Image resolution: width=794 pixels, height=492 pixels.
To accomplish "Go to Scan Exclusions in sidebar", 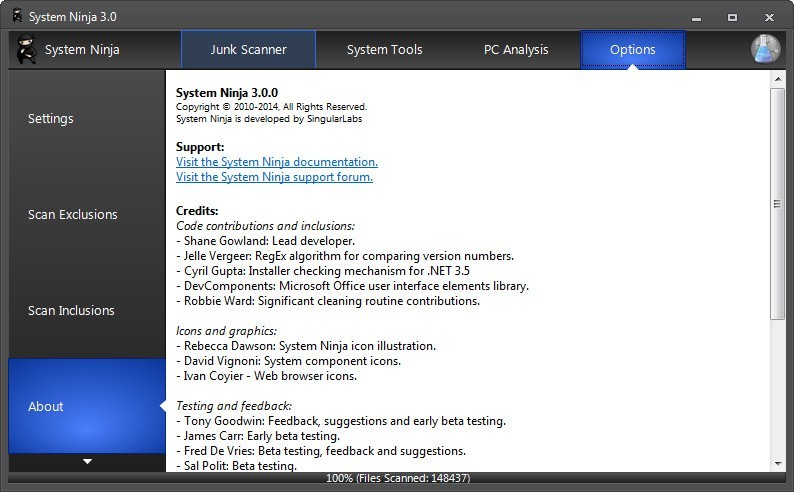I will pyautogui.click(x=87, y=215).
